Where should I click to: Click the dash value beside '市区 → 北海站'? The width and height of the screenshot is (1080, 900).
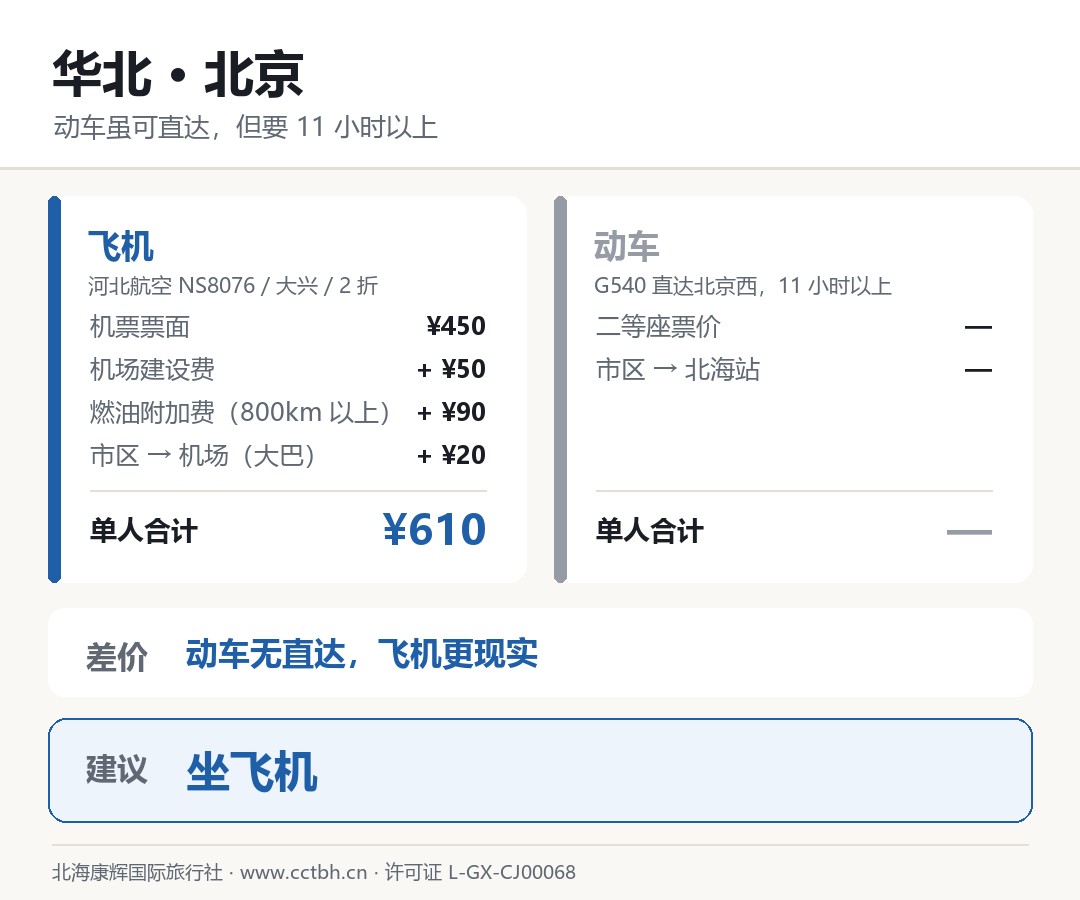click(978, 370)
